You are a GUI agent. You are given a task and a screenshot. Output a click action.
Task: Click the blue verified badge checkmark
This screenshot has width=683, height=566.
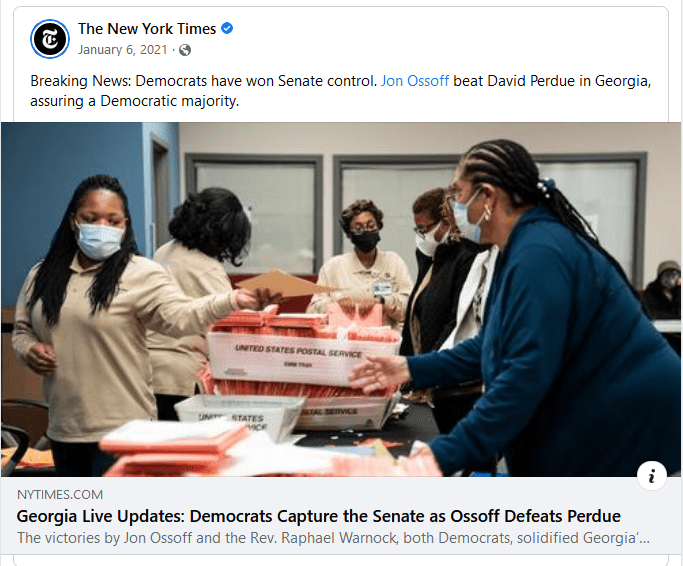(x=227, y=28)
